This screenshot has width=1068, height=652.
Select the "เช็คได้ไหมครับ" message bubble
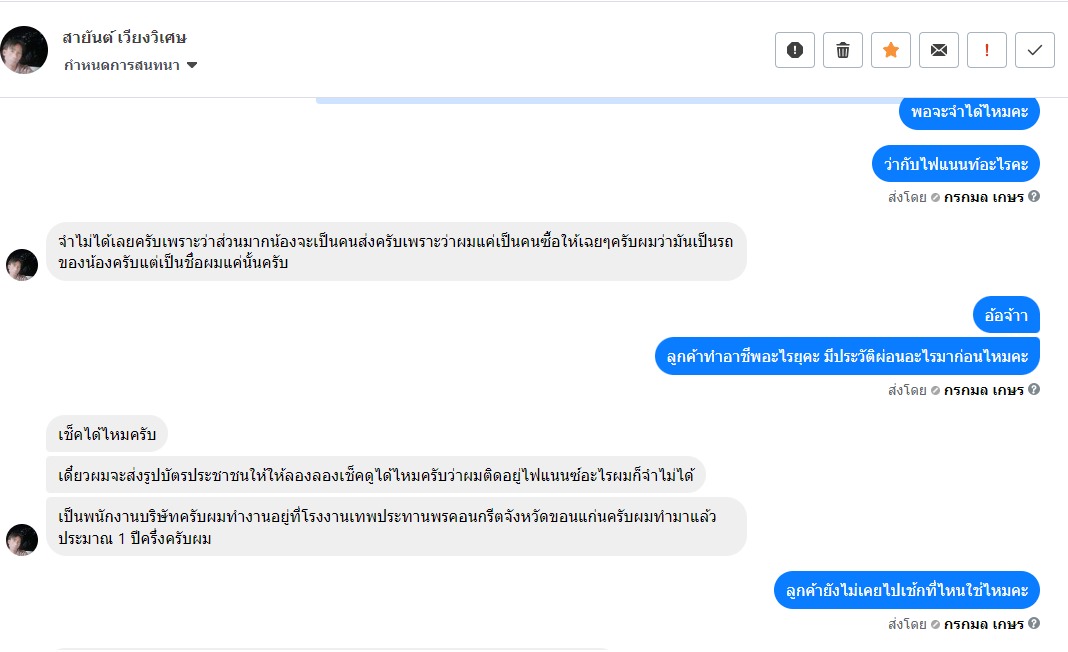tap(107, 434)
